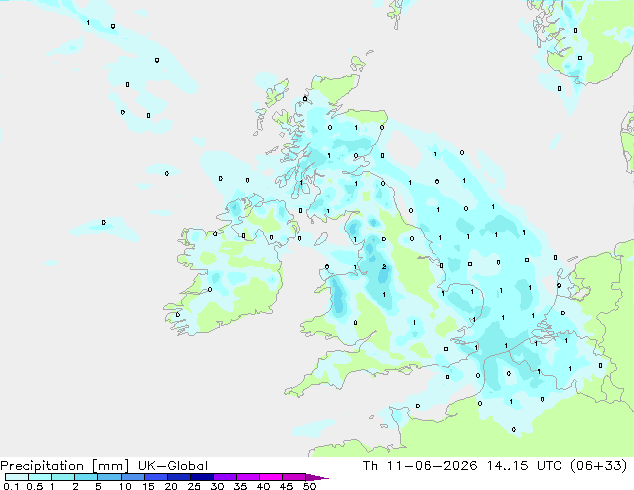Click the 'Precipitation' title text

pos(42,466)
